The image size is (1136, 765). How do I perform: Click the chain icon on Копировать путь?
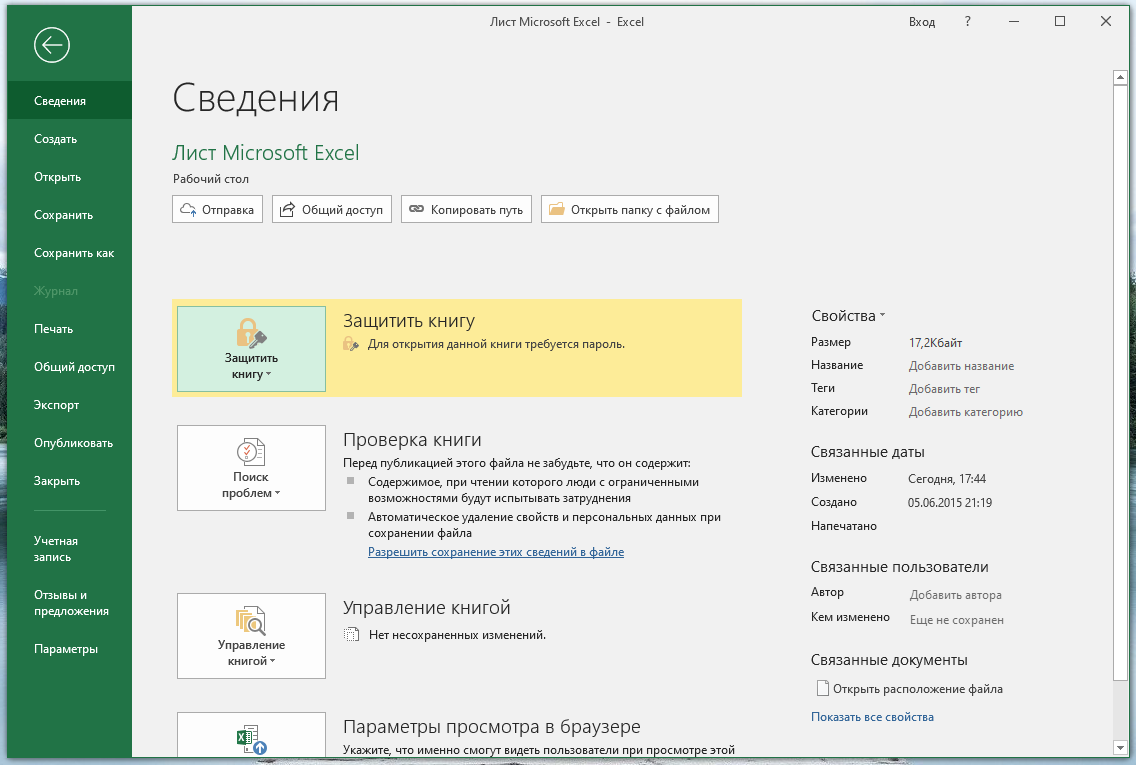pos(417,209)
